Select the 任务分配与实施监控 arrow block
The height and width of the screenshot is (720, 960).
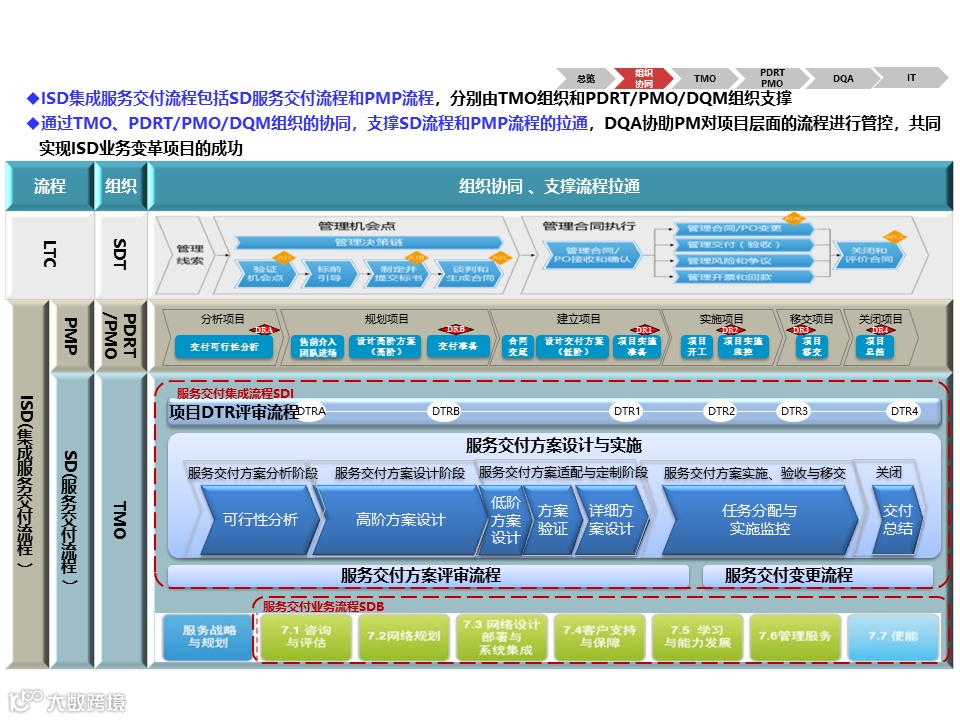(x=759, y=520)
